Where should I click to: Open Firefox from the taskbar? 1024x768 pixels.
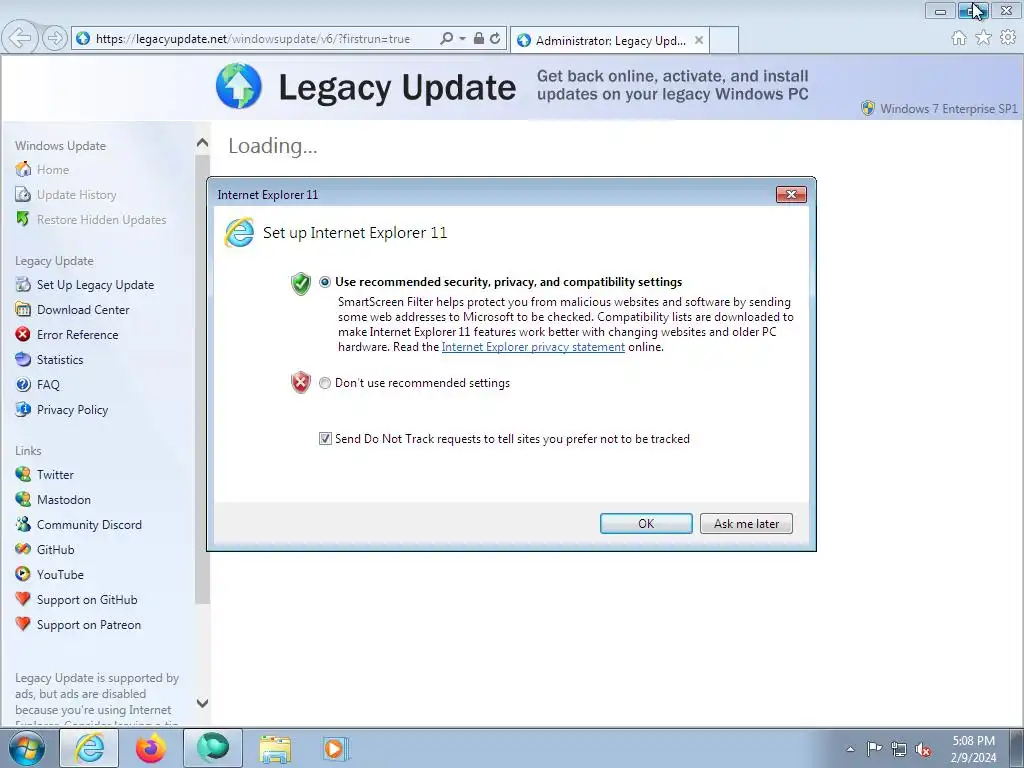pos(151,748)
